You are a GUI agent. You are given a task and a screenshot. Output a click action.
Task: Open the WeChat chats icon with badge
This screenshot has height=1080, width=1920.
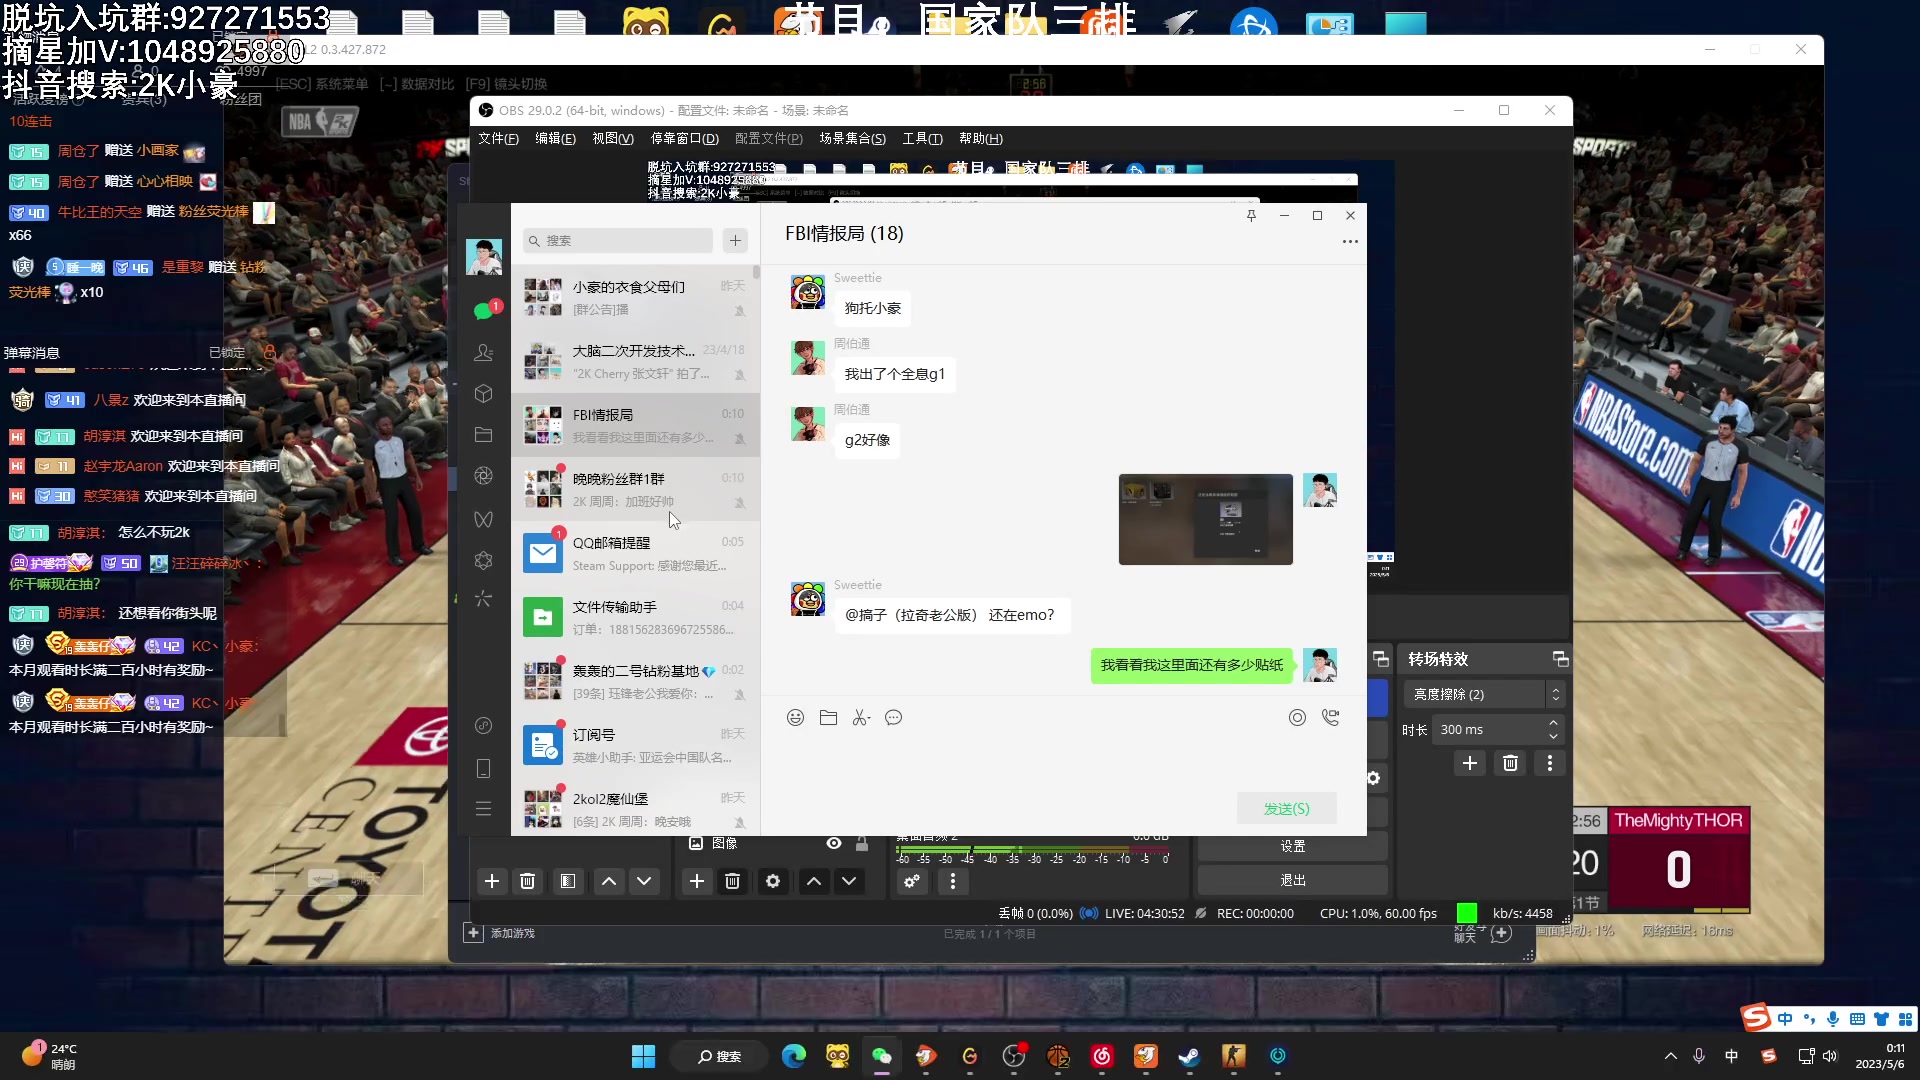(484, 311)
